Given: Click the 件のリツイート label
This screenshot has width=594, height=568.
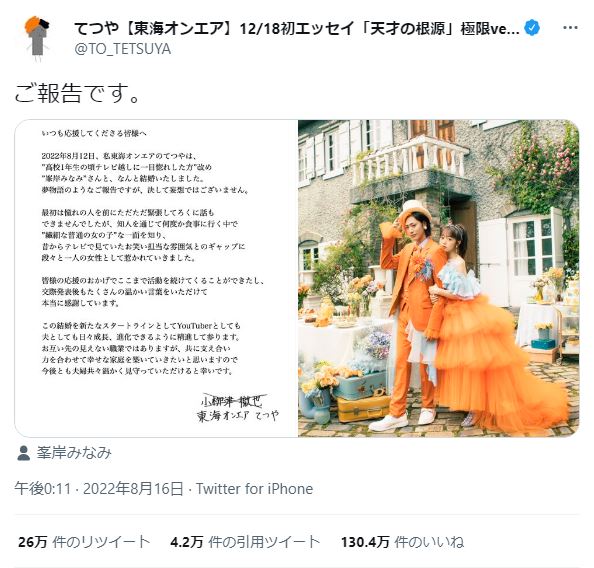Looking at the screenshot, I should coord(101,542).
